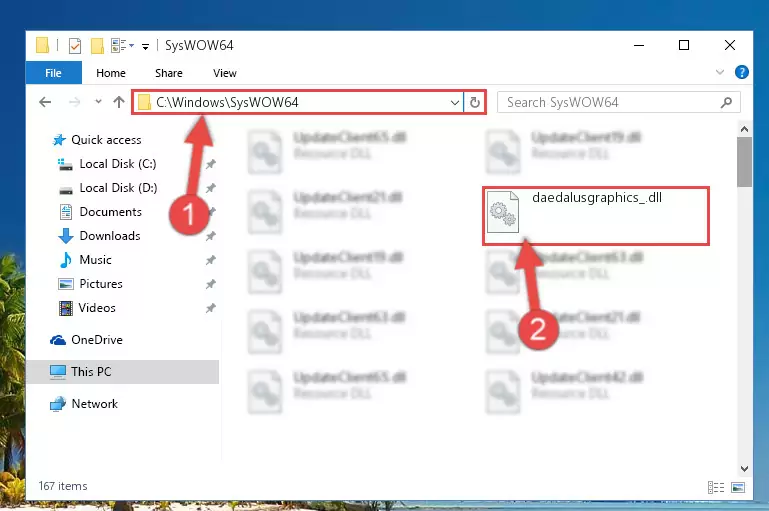Click the pin icon beside Local Disk (C:)
This screenshot has height=511, width=769.
pyautogui.click(x=210, y=164)
